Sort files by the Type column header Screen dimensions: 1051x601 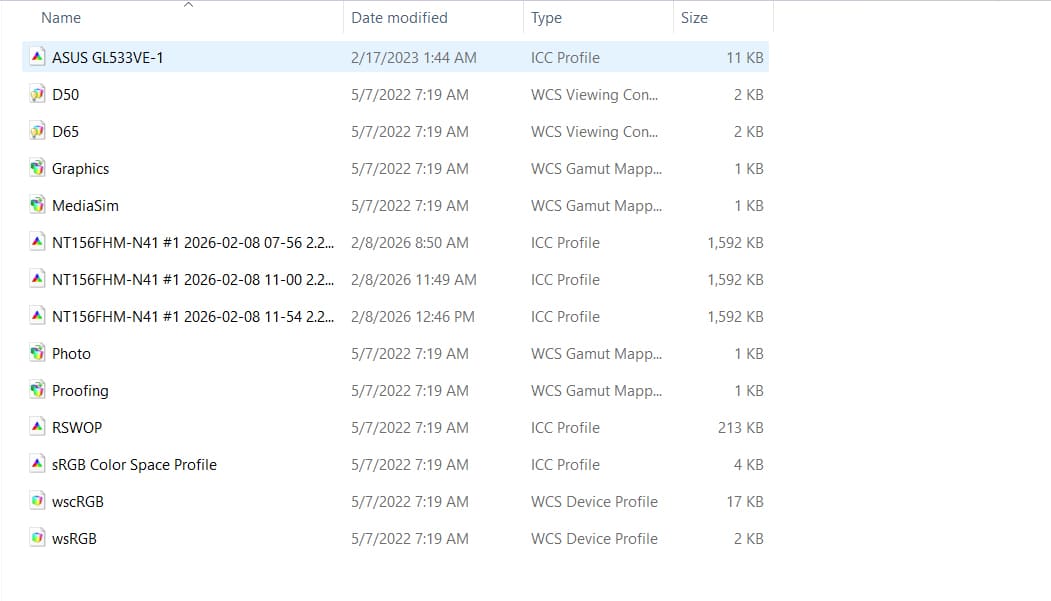pos(546,18)
